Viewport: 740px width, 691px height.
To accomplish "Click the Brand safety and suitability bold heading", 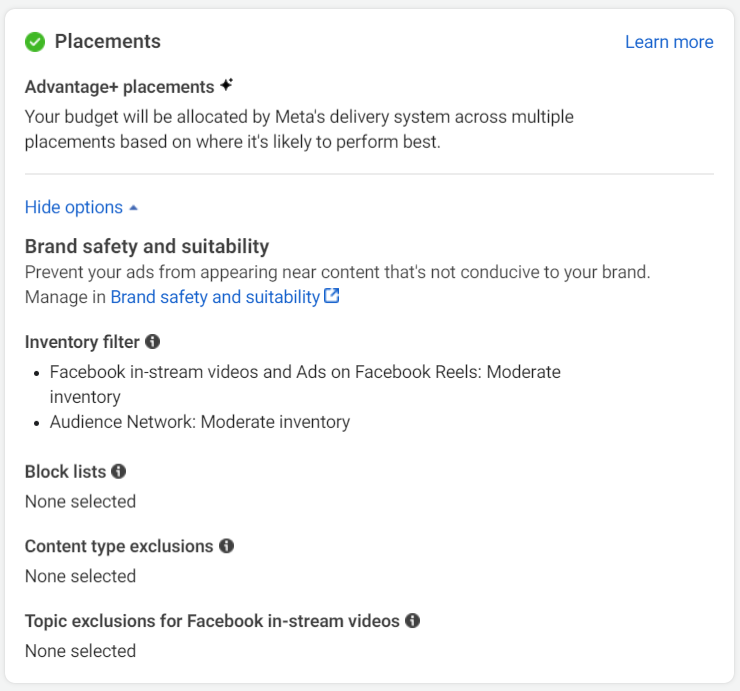I will click(x=147, y=246).
